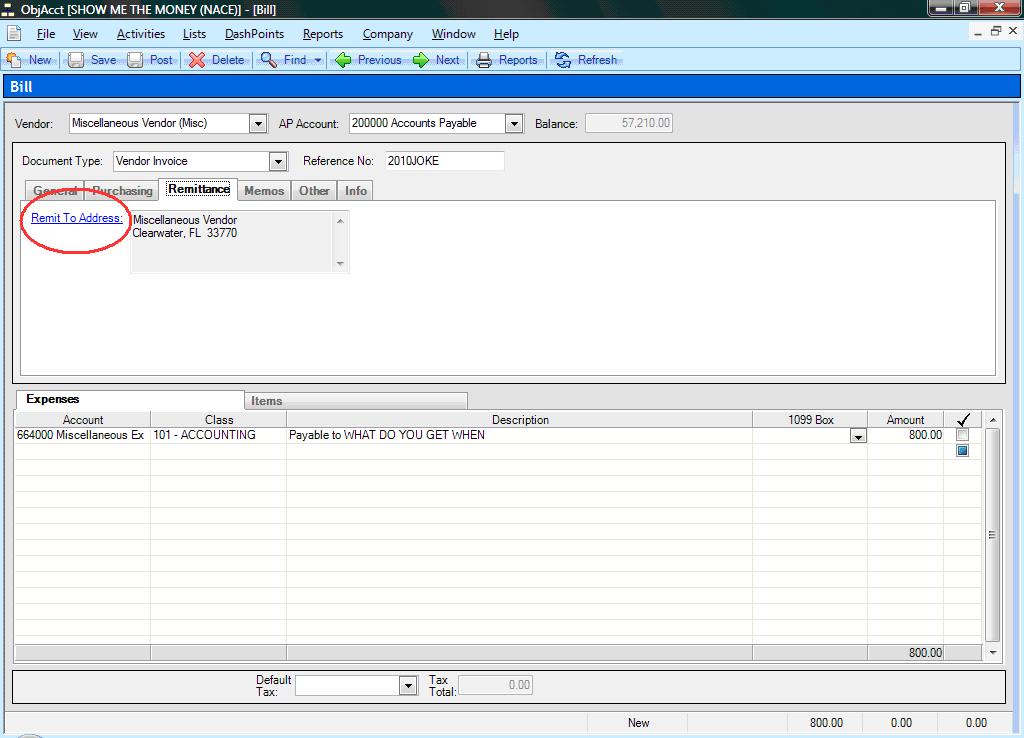Open the DashPoints menu

click(x=254, y=34)
